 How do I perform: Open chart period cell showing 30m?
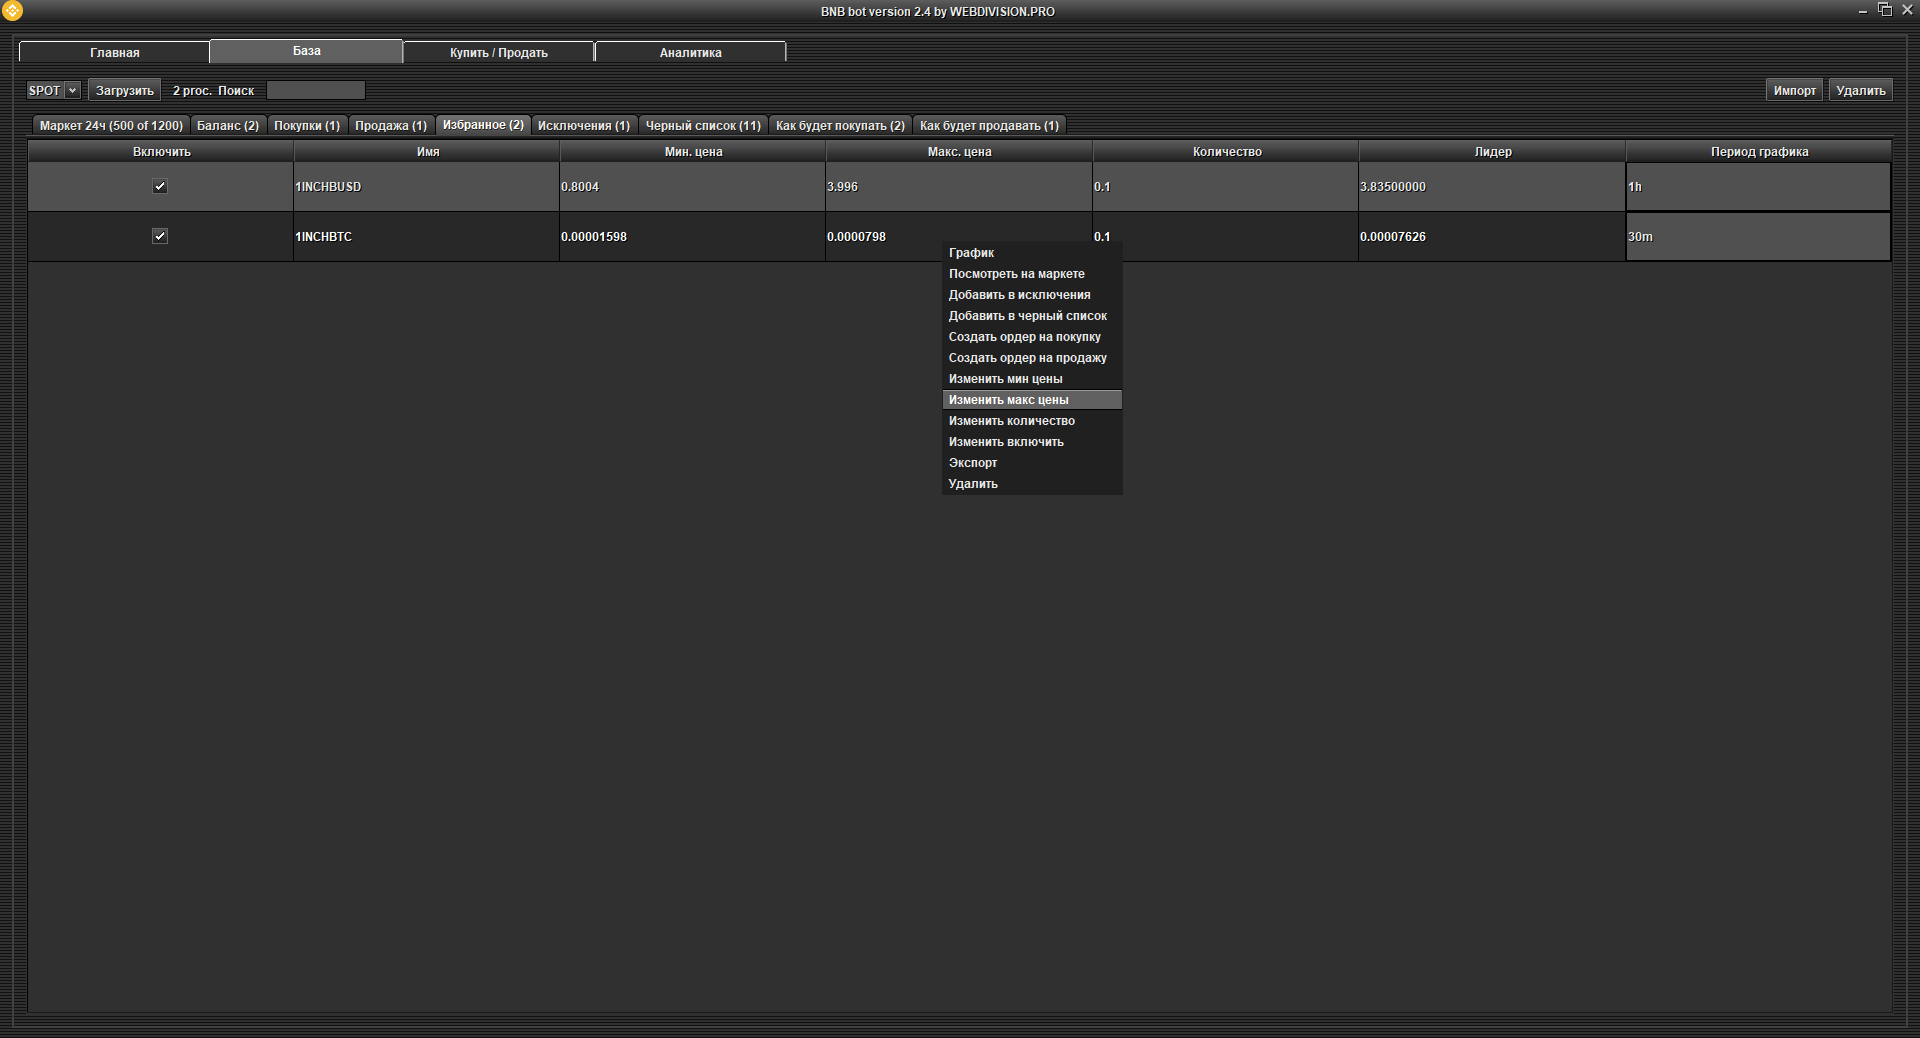1757,237
